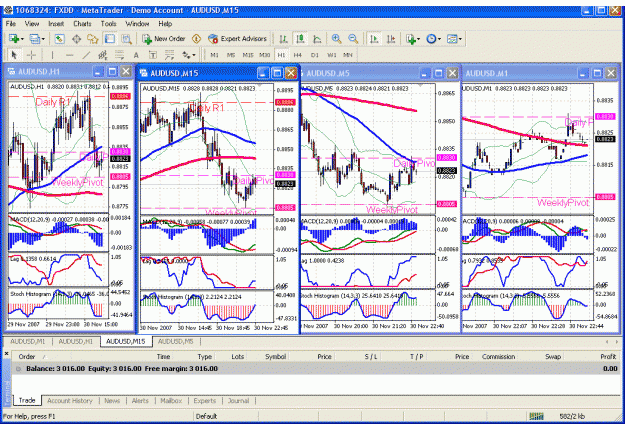This screenshot has height=424, width=625.
Task: Switch chart to bar chart mode
Action: pyautogui.click(x=283, y=39)
